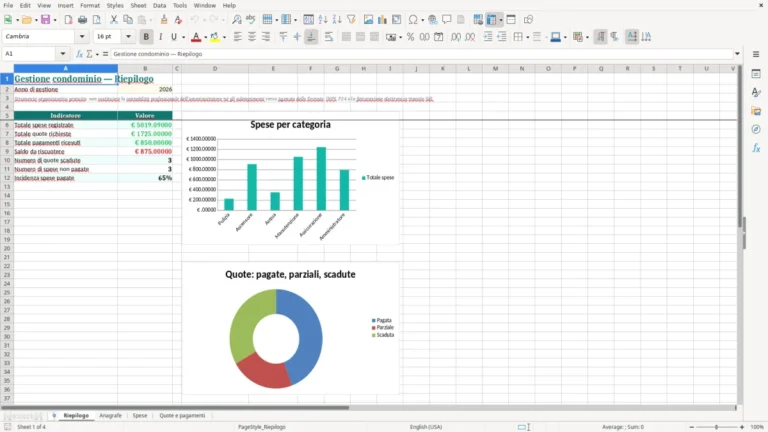Format the cell as percent
The image size is (768, 432).
point(410,37)
